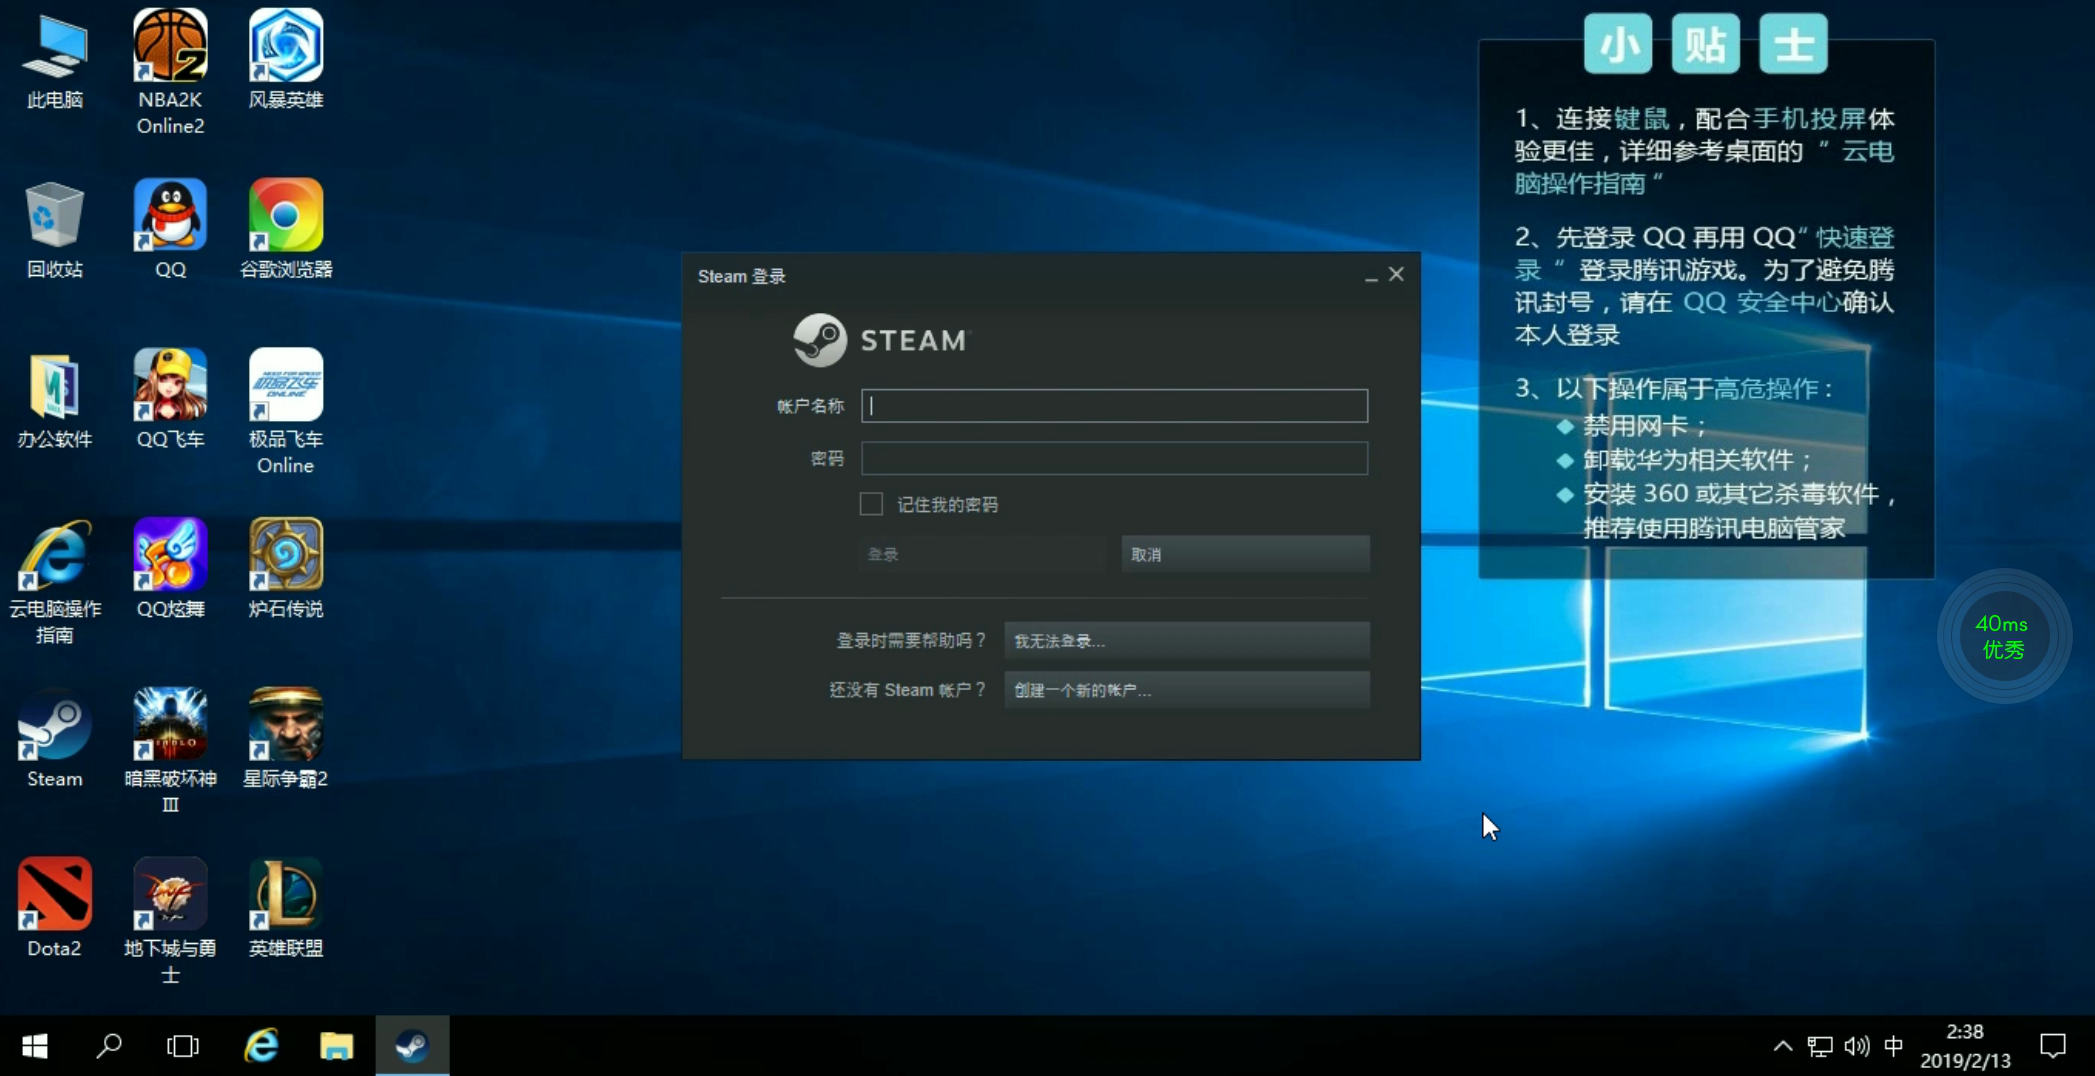Close the Steam 登录 dialog
Screen dimensions: 2095x1076
pos(1396,274)
